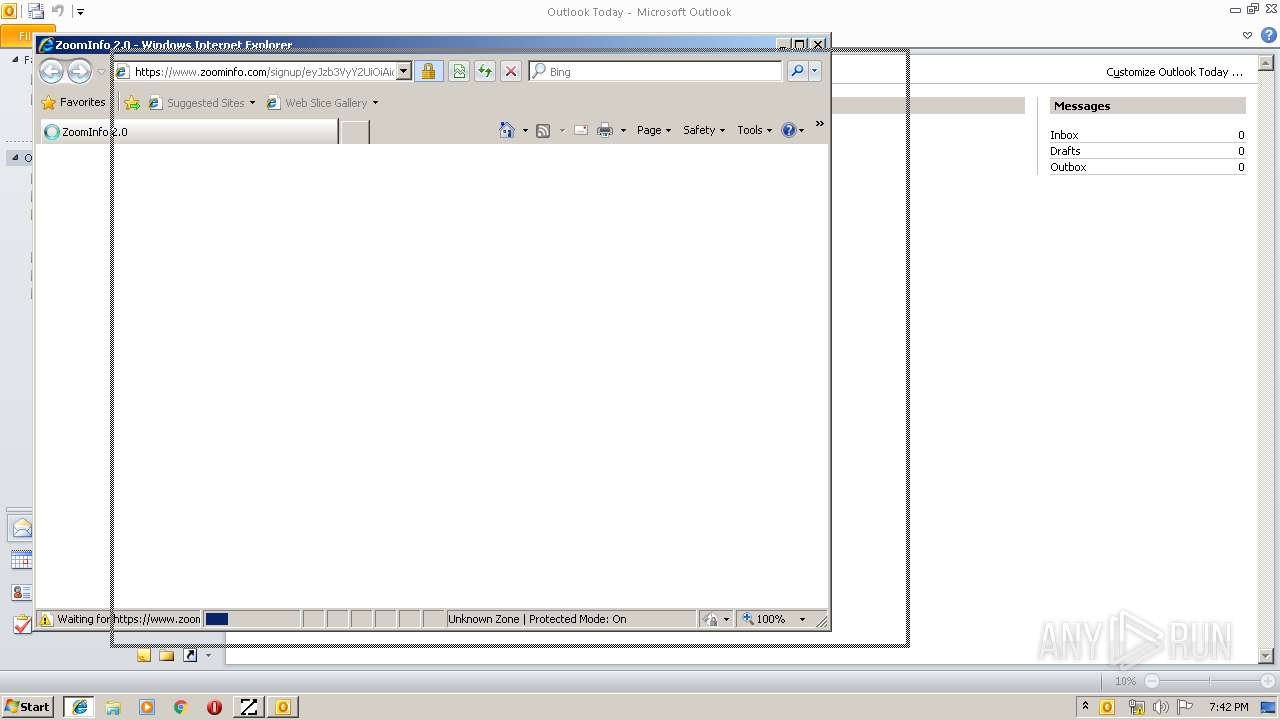The width and height of the screenshot is (1280, 720).
Task: Open Outbox in Outlook Messages
Action: (1068, 167)
